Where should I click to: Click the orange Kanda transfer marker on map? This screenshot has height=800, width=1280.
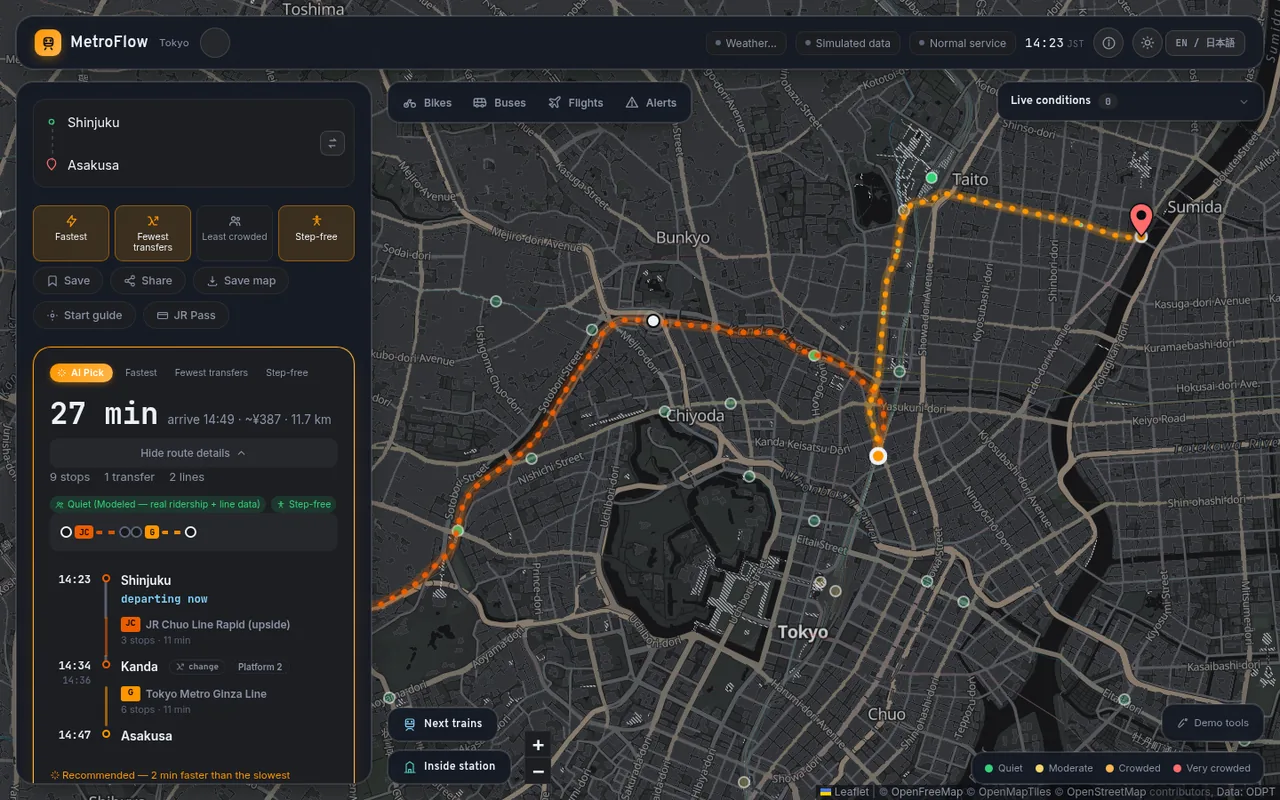click(878, 456)
